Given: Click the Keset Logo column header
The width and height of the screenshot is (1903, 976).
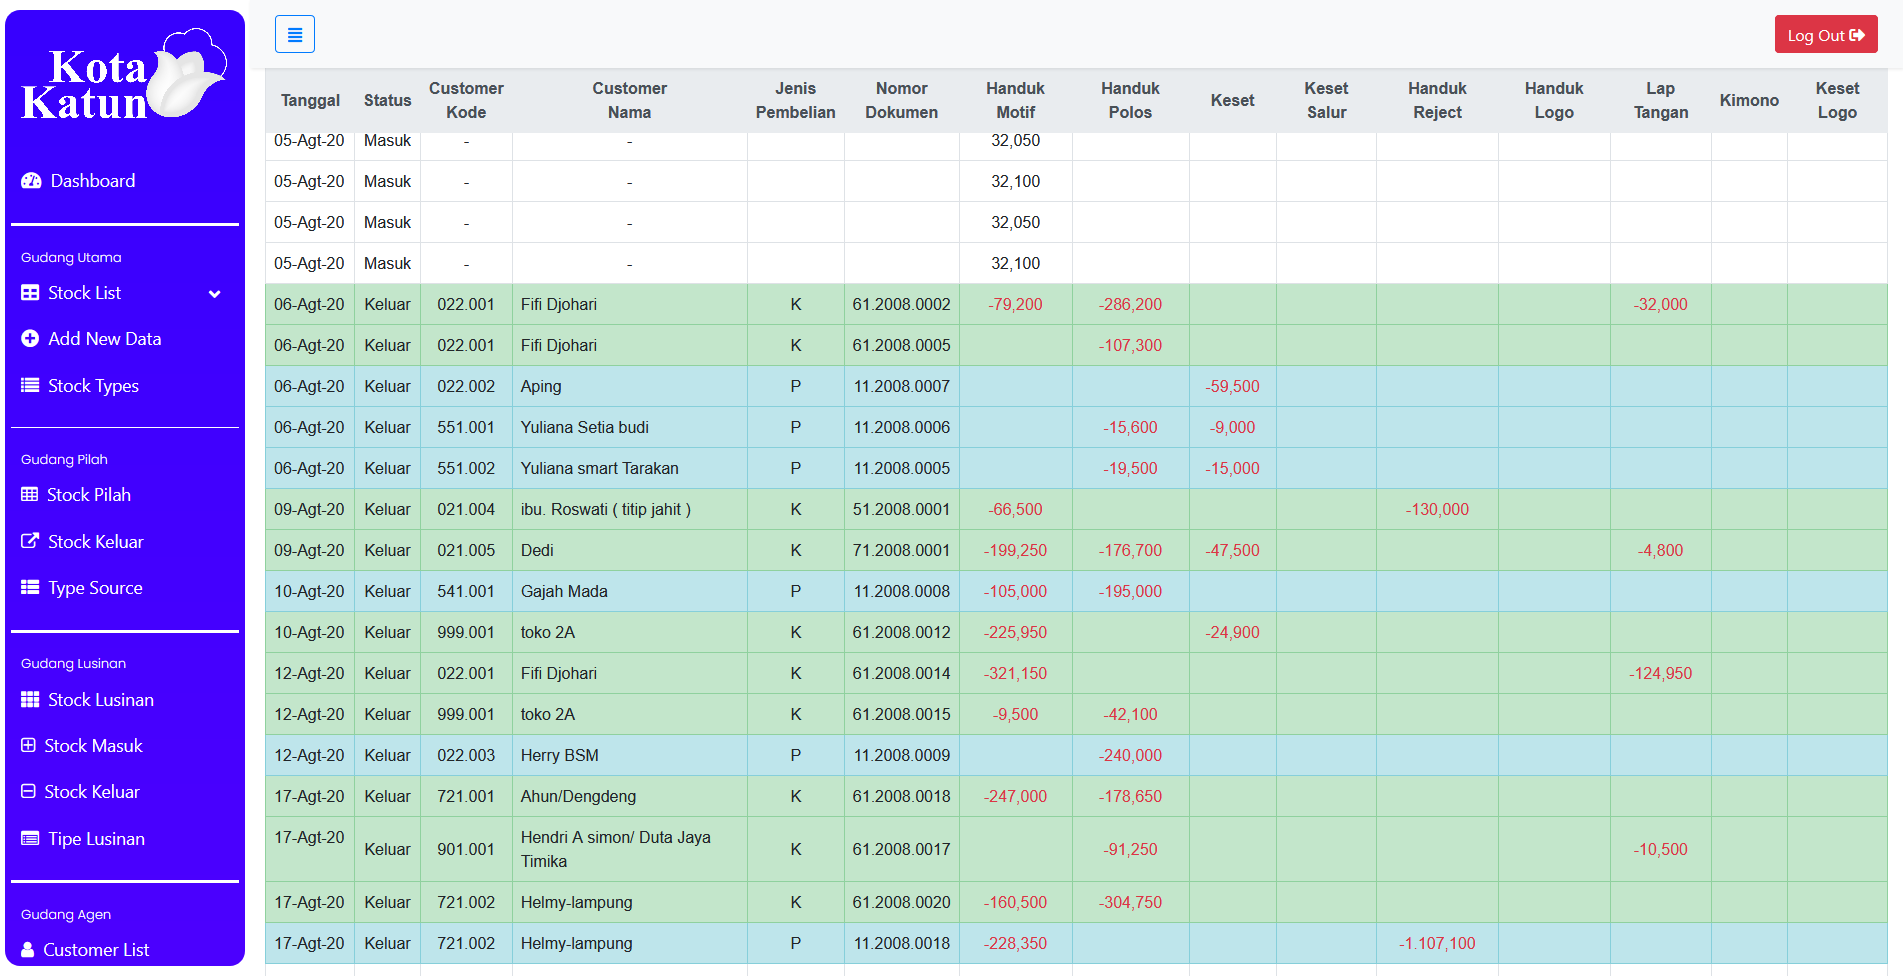Looking at the screenshot, I should tap(1837, 100).
